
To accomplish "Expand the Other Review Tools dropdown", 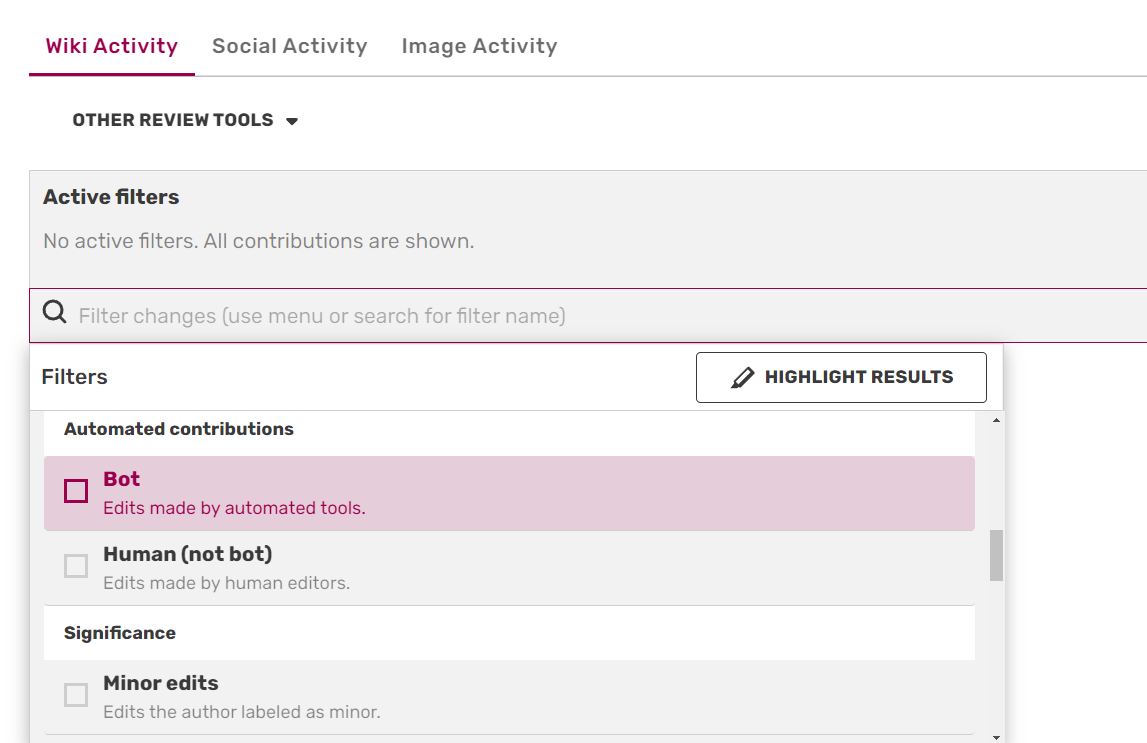I will point(173,120).
